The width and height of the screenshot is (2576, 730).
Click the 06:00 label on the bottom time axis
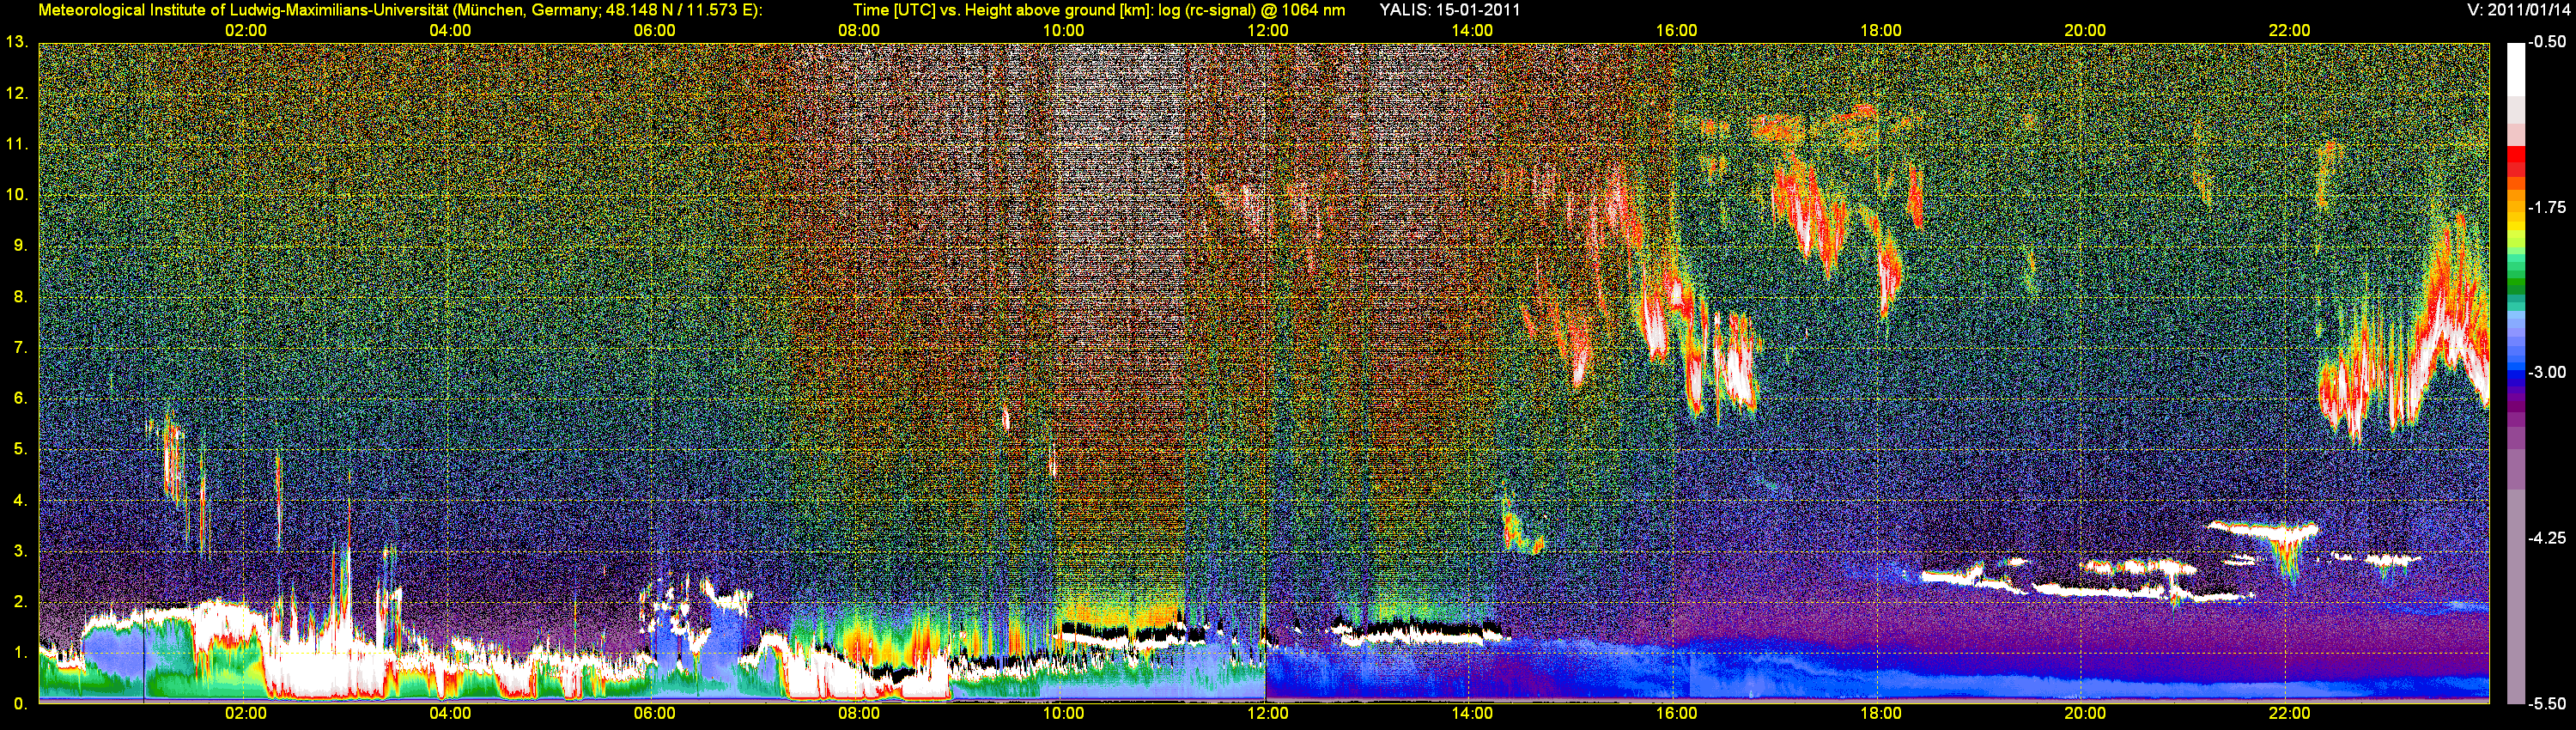coord(654,714)
